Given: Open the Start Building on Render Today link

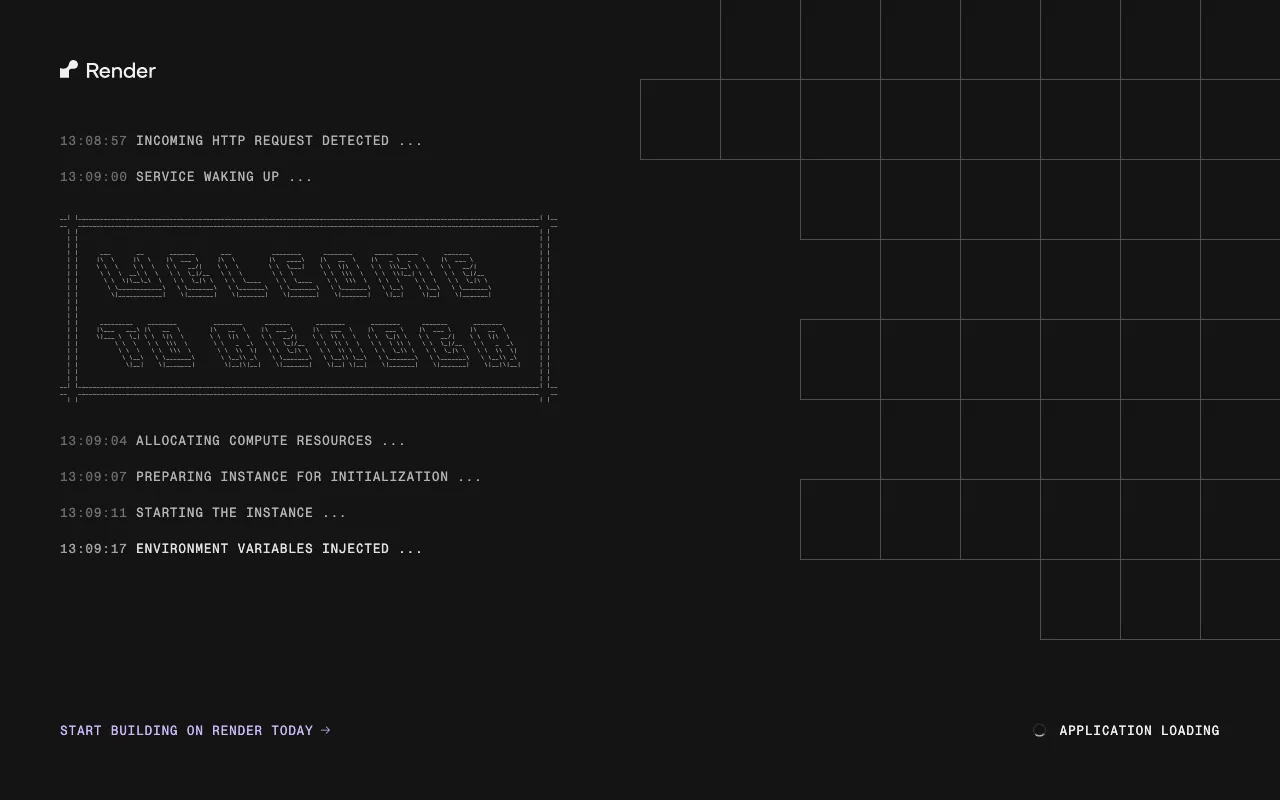Looking at the screenshot, I should click(x=195, y=731).
